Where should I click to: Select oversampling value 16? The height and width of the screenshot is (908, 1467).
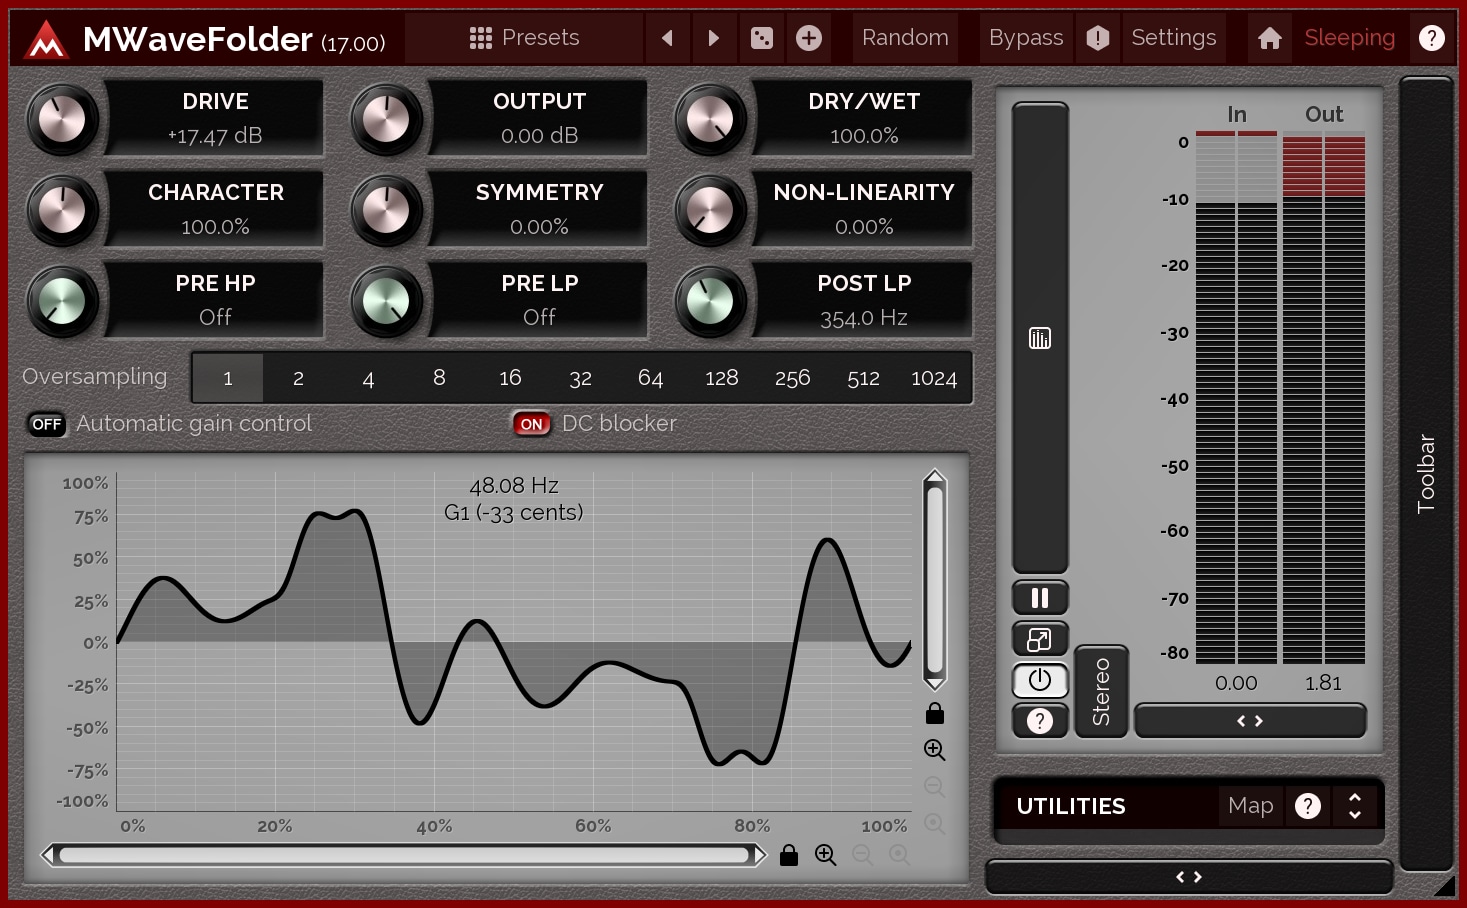coord(510,378)
